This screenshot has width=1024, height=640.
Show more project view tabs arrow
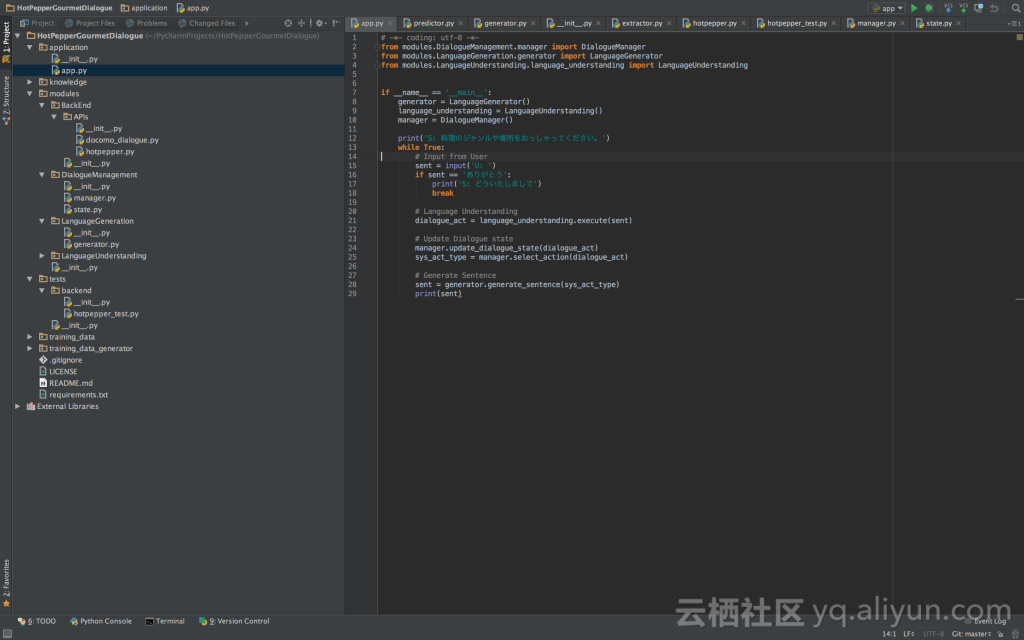[x=247, y=23]
